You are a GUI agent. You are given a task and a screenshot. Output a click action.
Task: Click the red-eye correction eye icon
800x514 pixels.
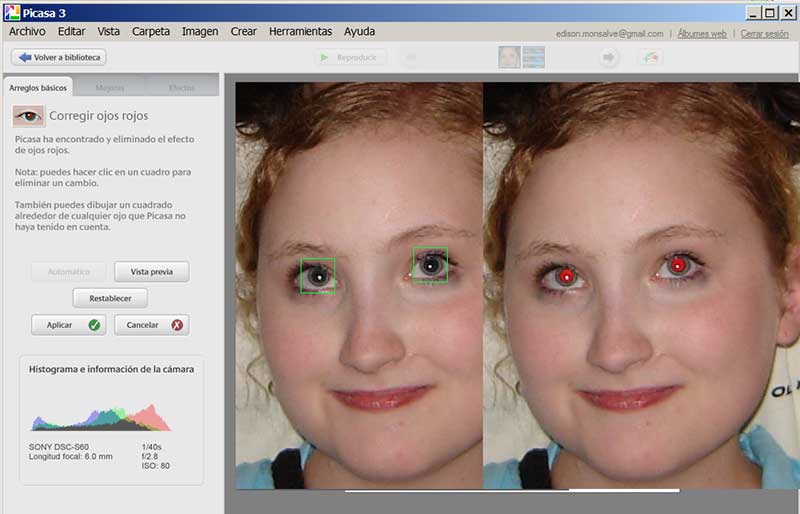point(27,116)
